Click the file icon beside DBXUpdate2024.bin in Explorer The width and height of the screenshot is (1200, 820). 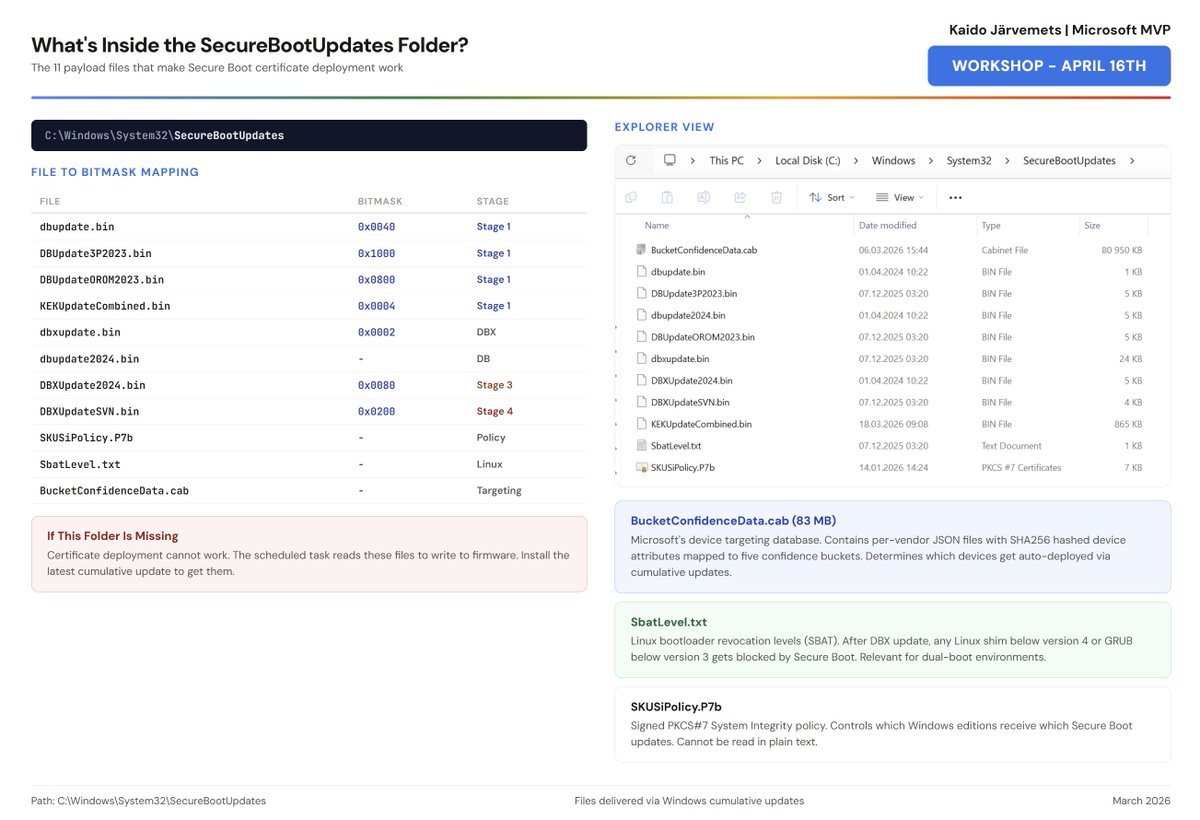pyautogui.click(x=641, y=380)
